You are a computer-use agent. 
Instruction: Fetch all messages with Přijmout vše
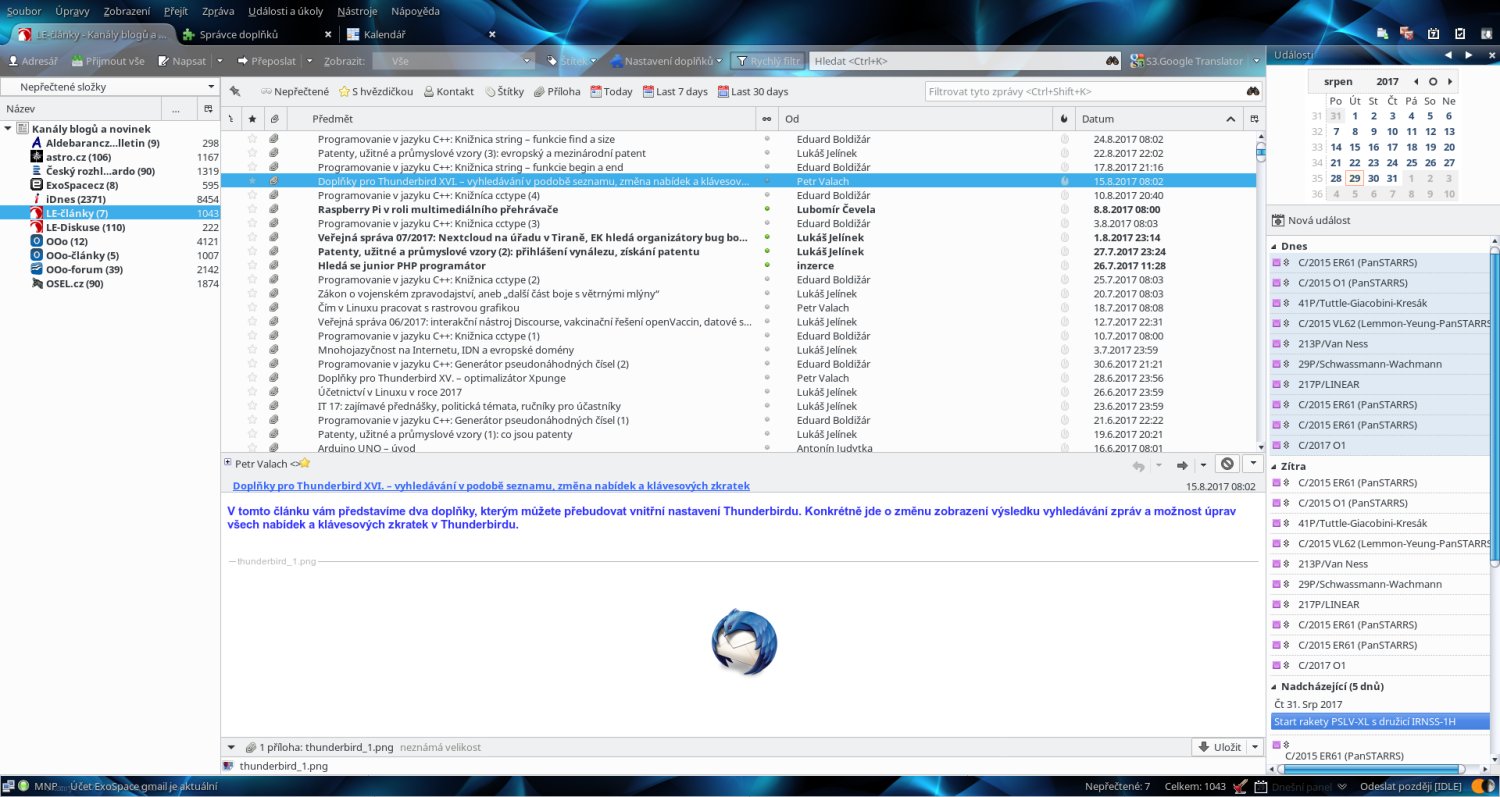pos(108,61)
